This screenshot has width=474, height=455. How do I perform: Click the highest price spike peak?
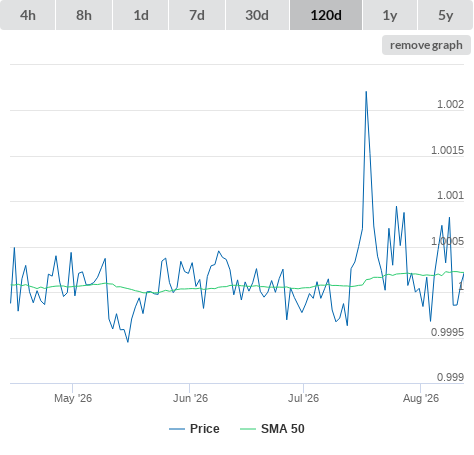[366, 92]
